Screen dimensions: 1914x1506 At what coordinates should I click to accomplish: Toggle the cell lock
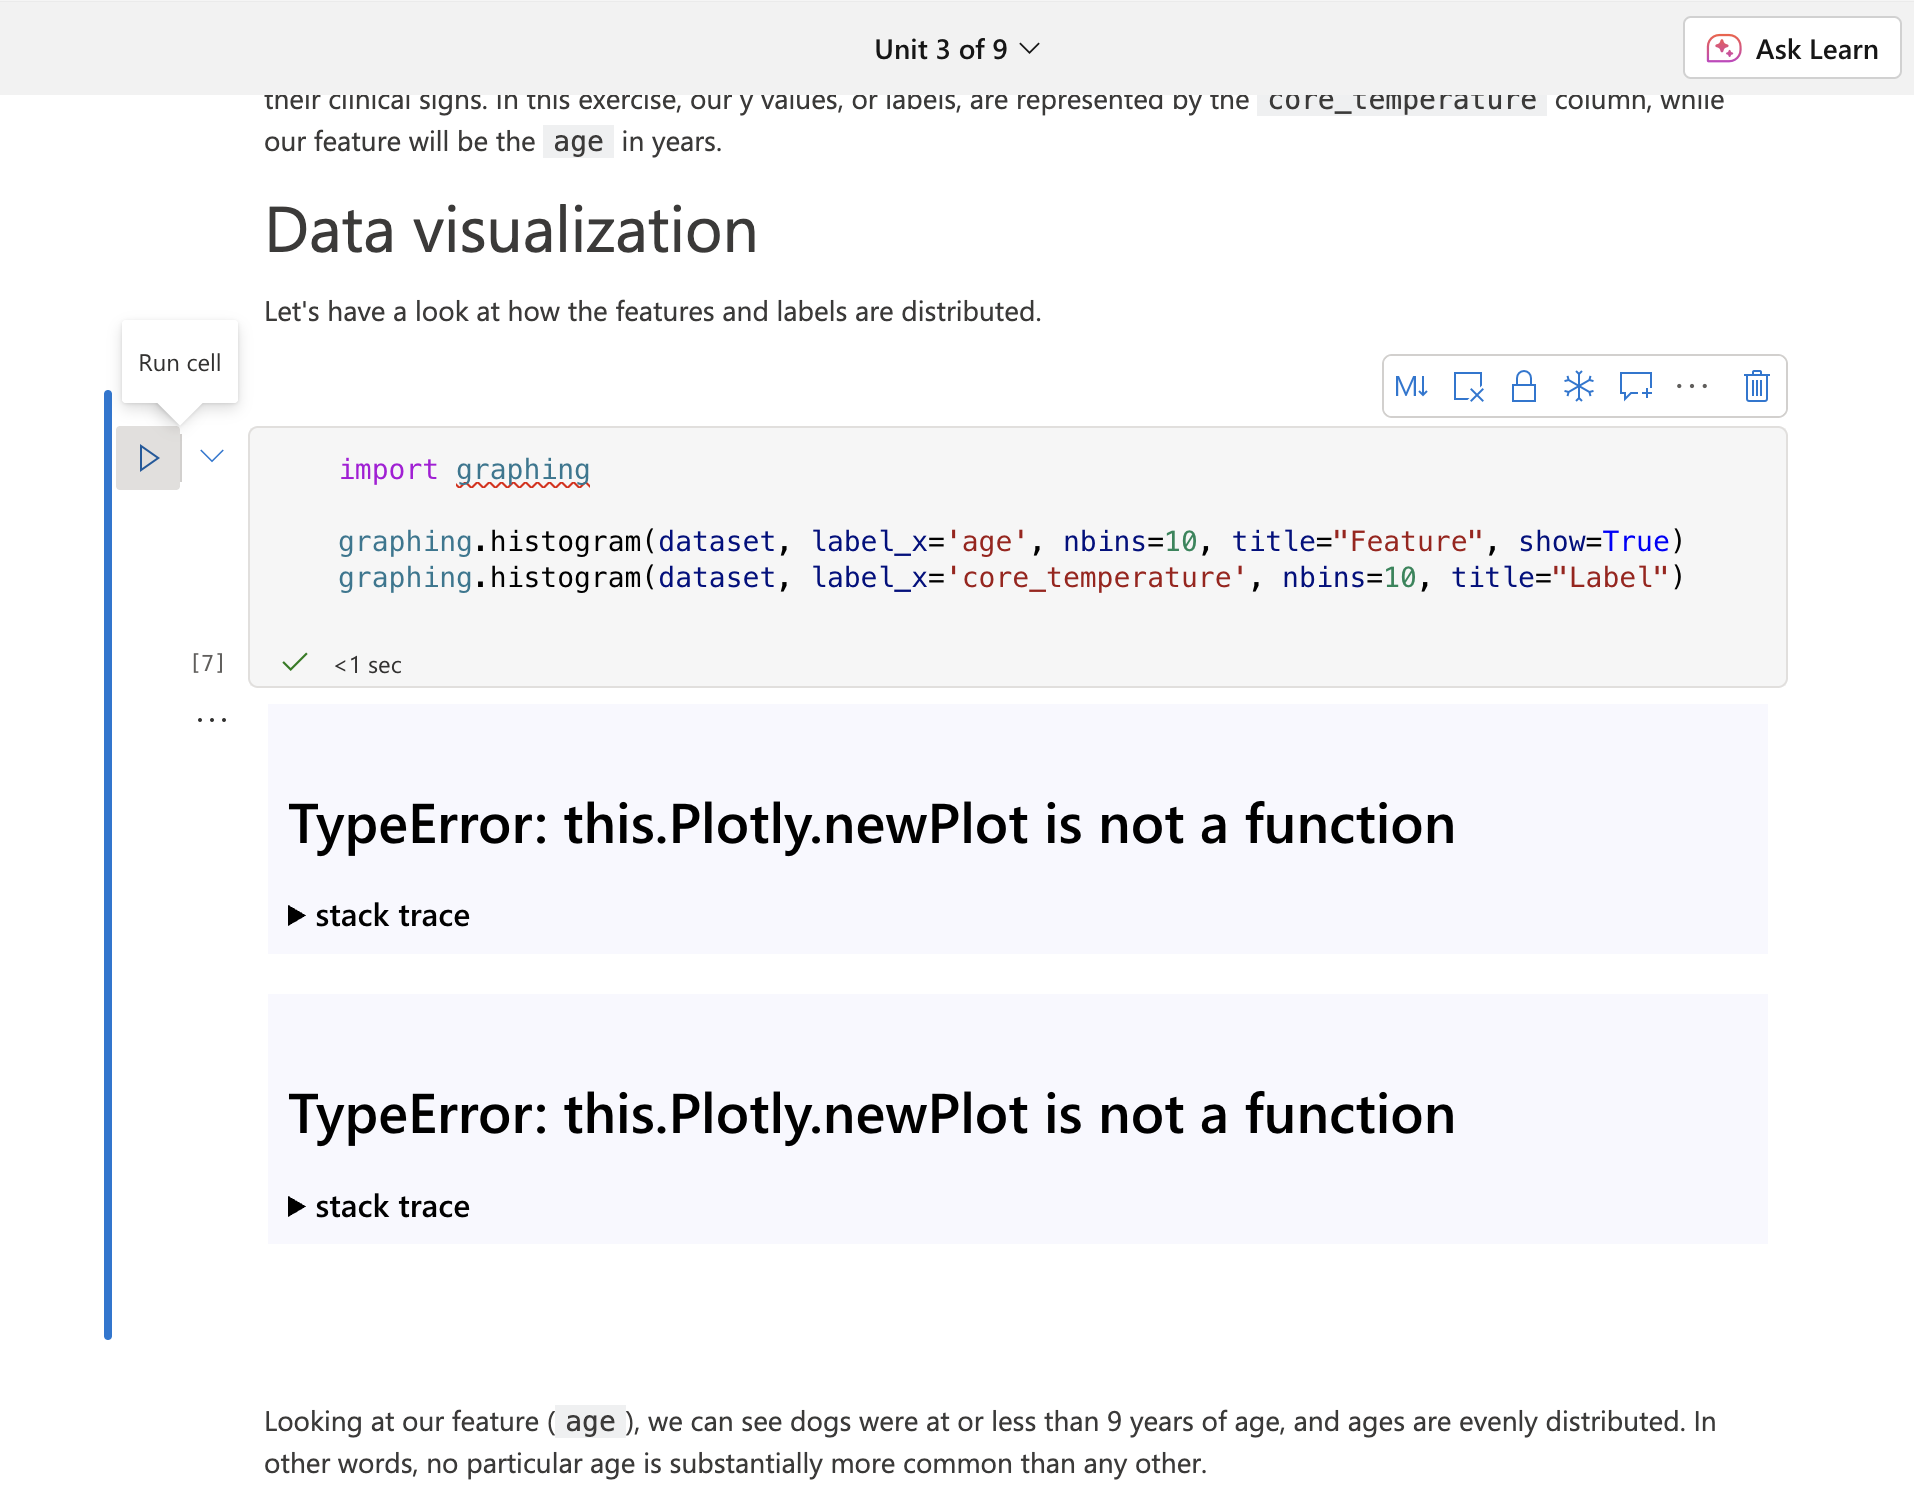[1523, 386]
